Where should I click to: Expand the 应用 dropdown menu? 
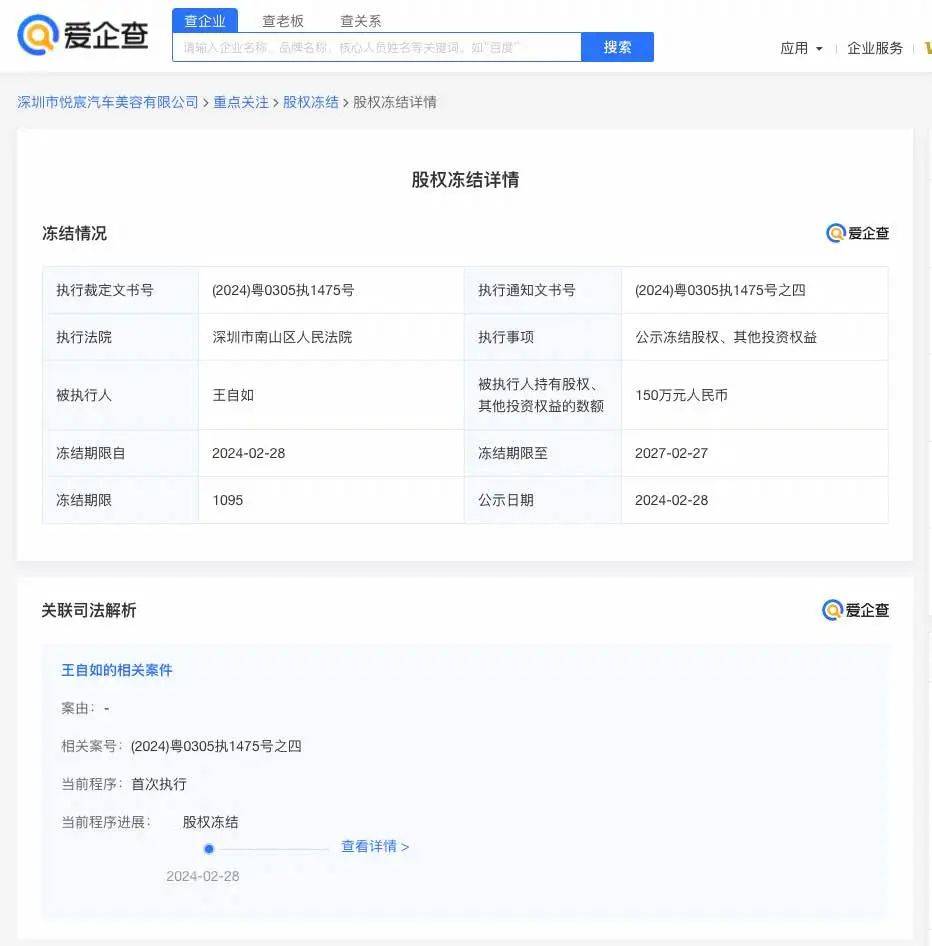pyautogui.click(x=801, y=48)
